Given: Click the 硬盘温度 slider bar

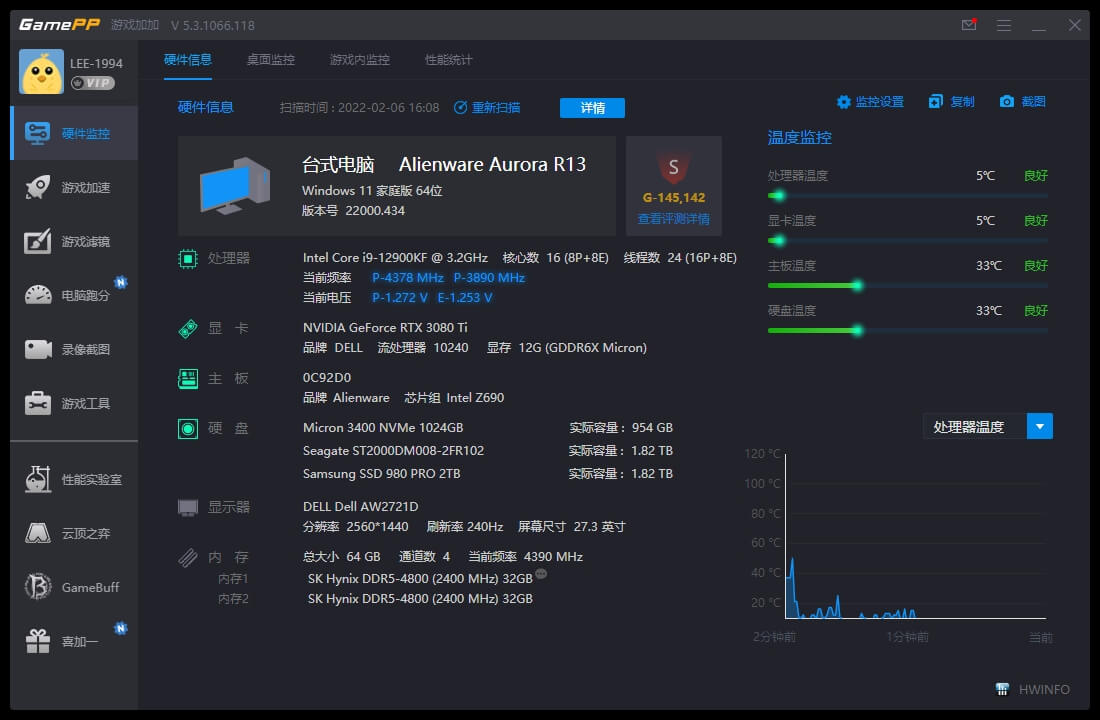Looking at the screenshot, I should pyautogui.click(x=908, y=331).
